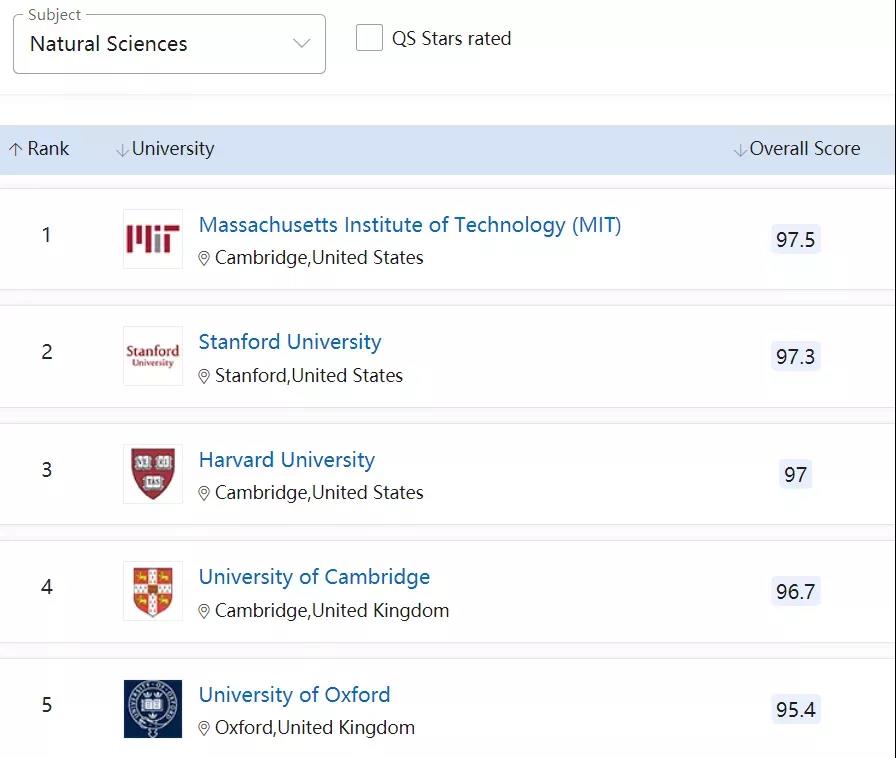Open the University of Cambridge link
Screen dimensions: 896x758
[314, 577]
